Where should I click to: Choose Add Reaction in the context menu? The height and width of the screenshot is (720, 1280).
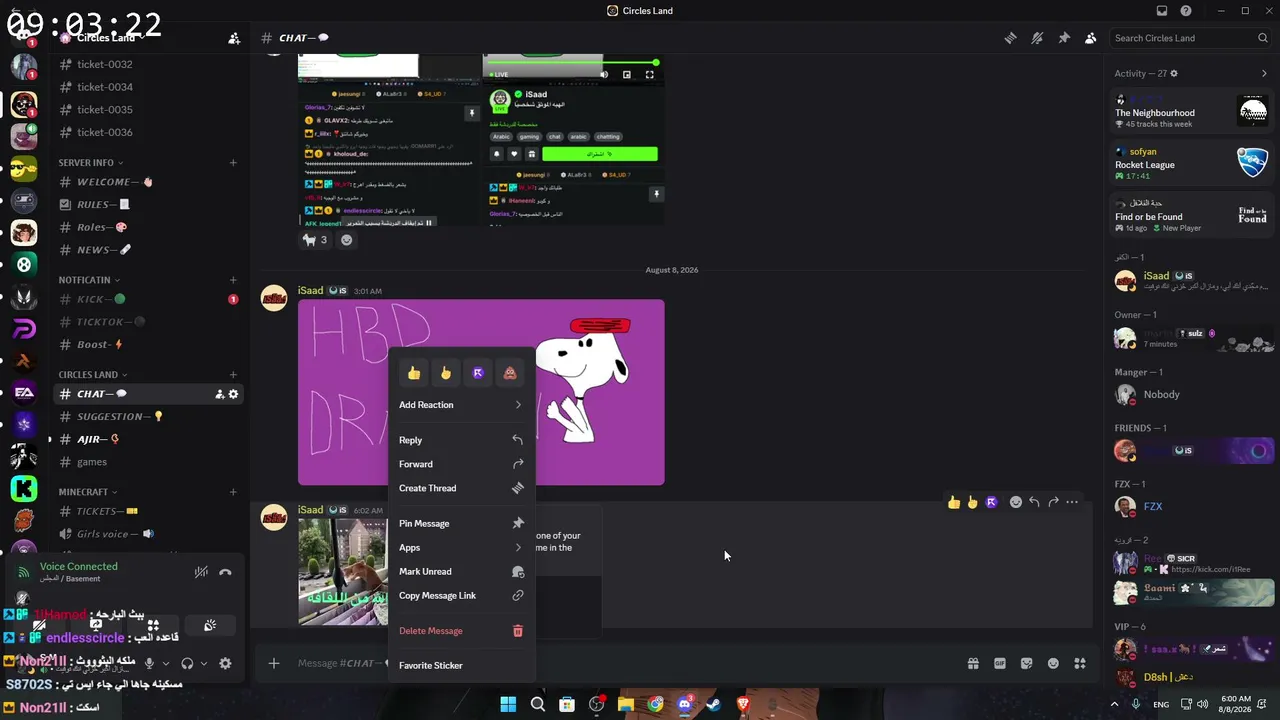[x=461, y=405]
